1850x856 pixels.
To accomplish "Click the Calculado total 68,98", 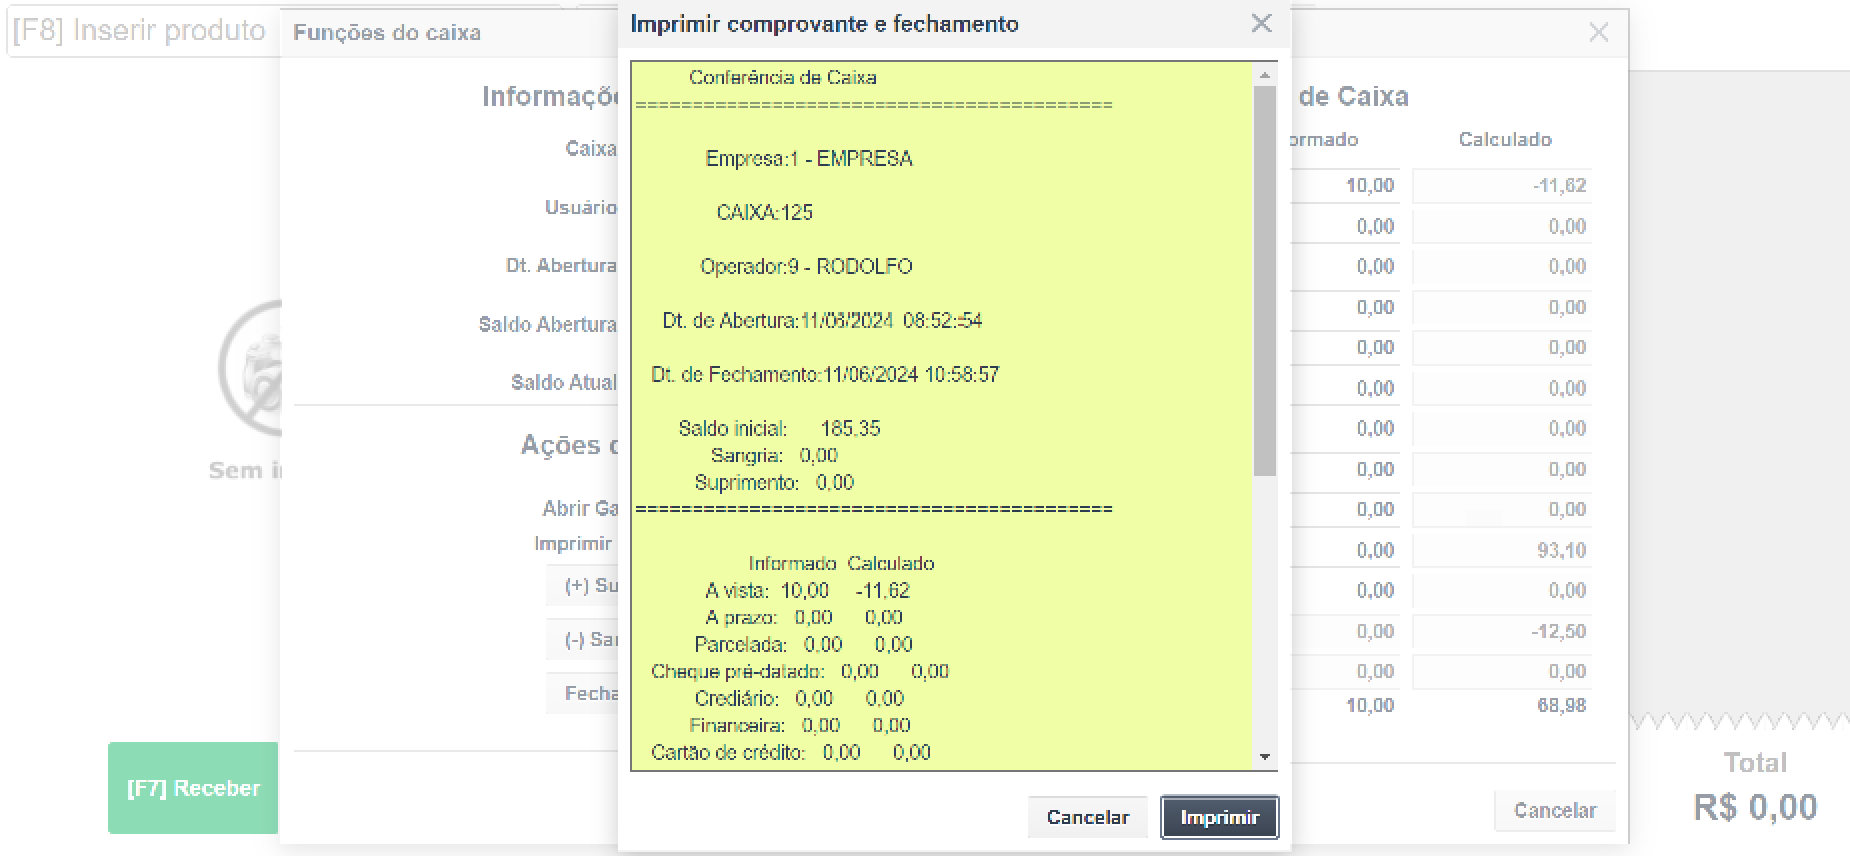I will (1562, 705).
